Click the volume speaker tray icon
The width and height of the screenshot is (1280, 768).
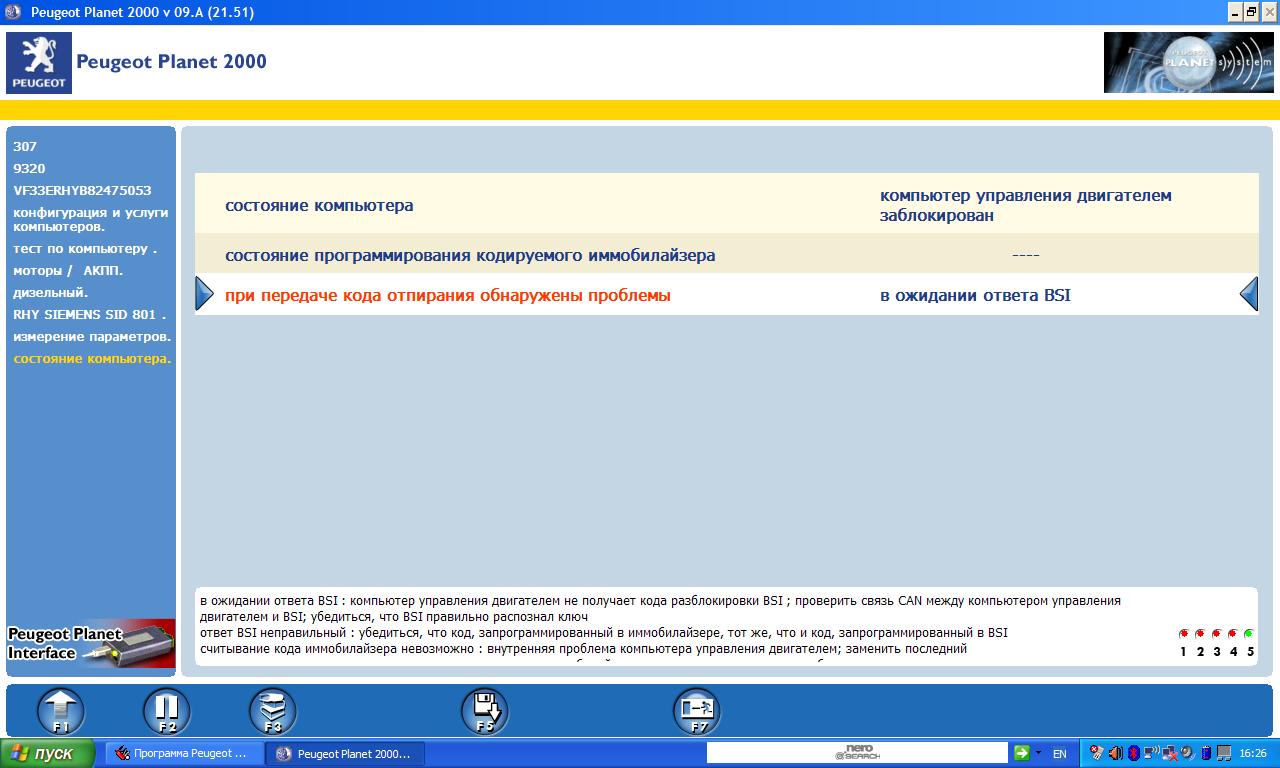[x=1116, y=753]
